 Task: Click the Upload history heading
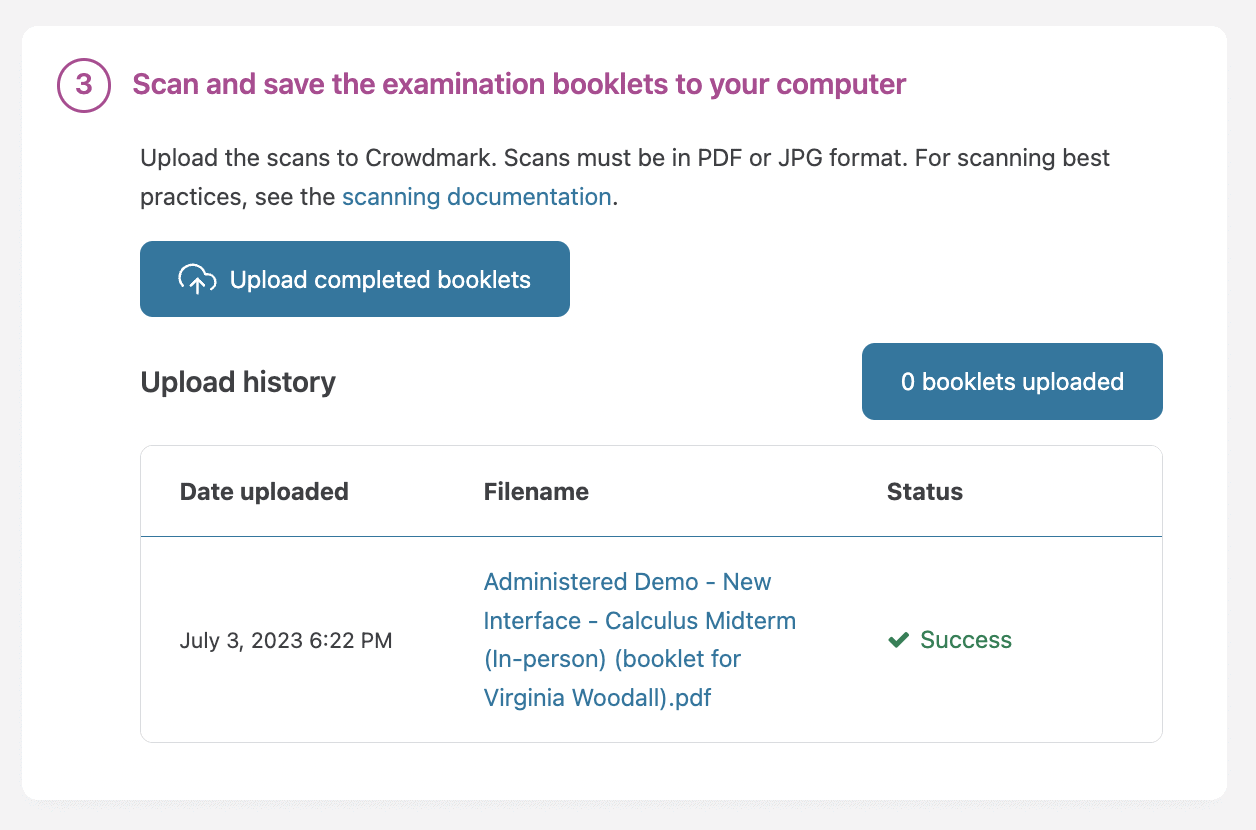click(238, 382)
